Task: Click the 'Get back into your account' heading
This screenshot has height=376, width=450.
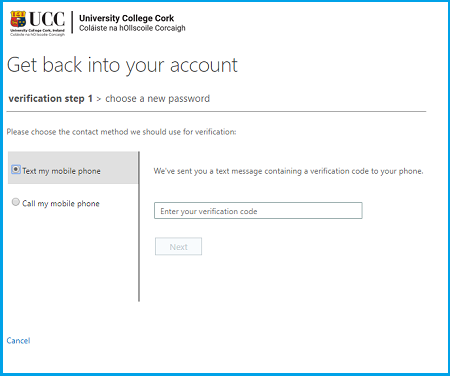Action: coord(122,65)
